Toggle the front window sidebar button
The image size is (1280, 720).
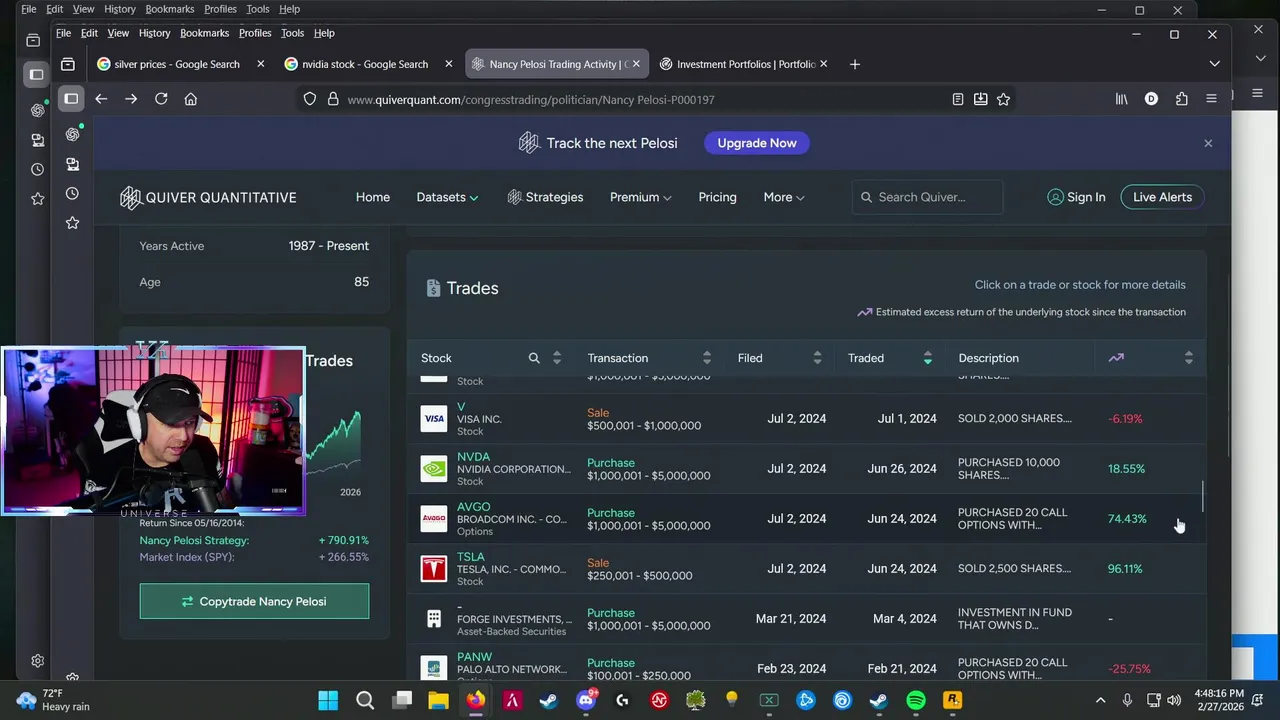coord(71,99)
